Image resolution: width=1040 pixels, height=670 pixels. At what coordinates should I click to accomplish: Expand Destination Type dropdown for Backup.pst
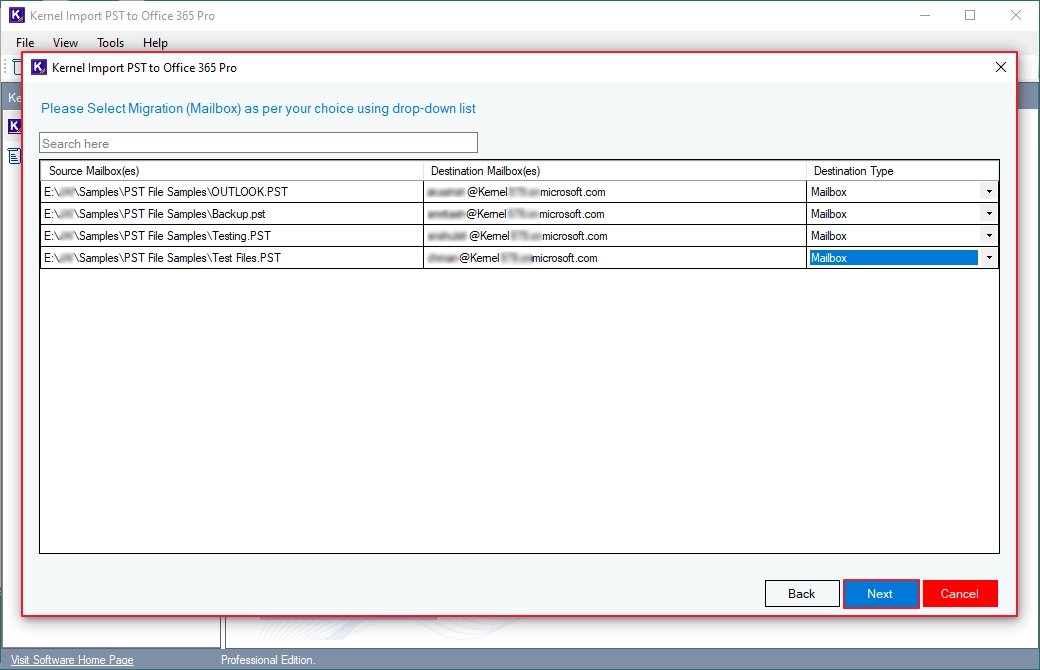tap(989, 214)
